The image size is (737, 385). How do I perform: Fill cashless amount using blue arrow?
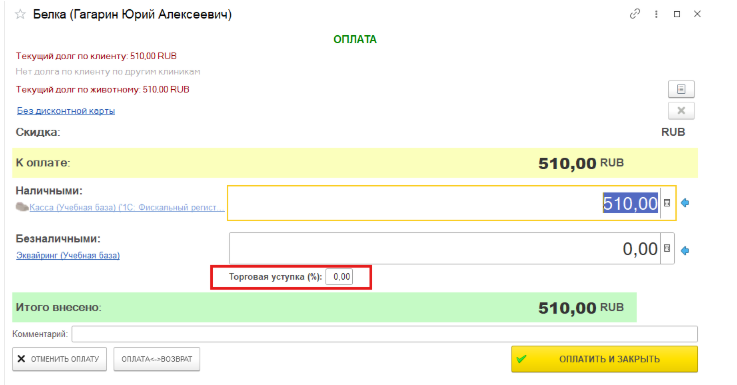coord(685,251)
